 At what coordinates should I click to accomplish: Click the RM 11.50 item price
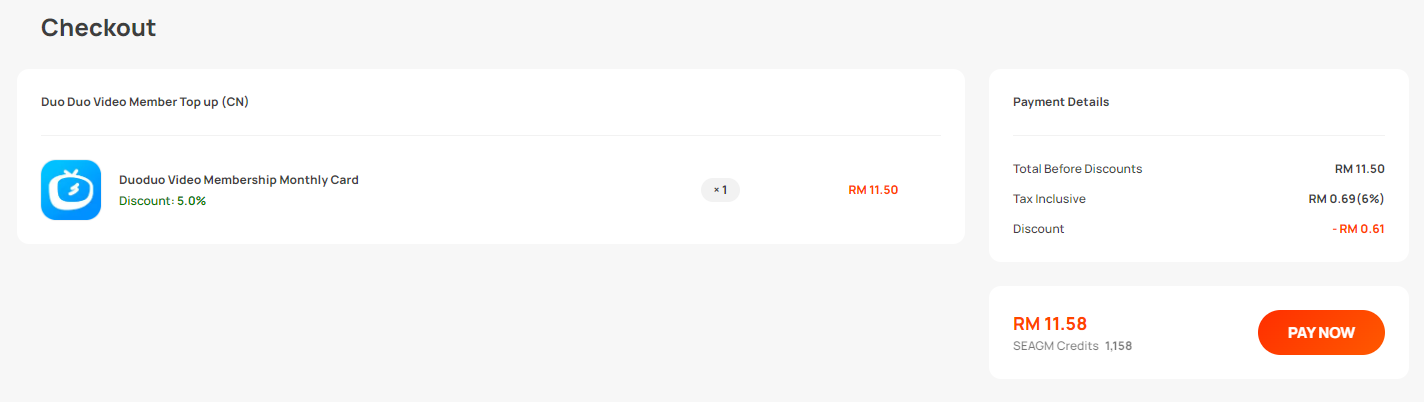(x=873, y=190)
